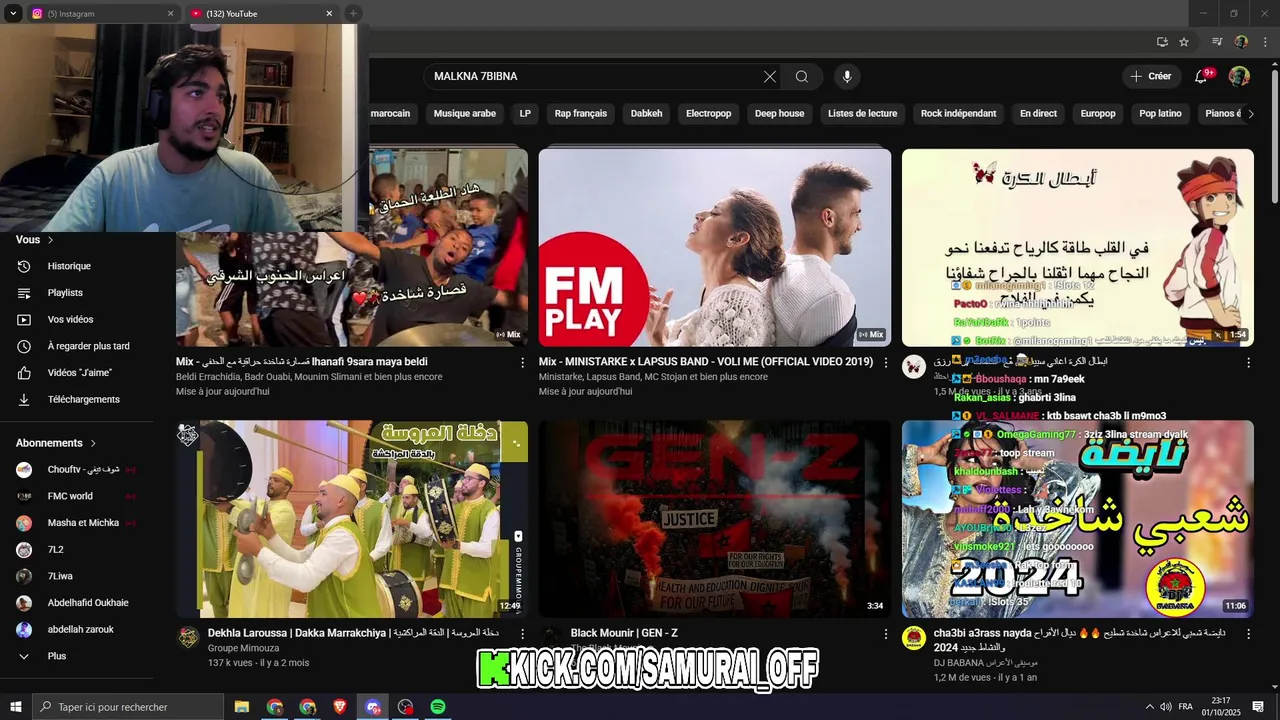Select the En direct filter chip
1280x720 pixels.
[x=1038, y=114]
